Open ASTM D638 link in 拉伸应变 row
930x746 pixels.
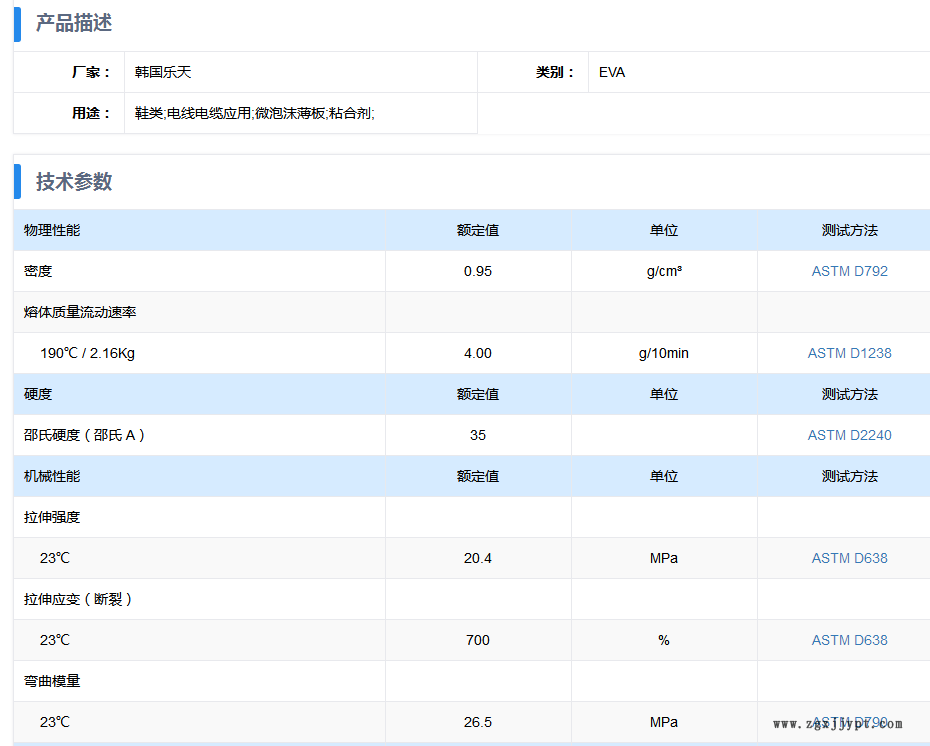pyautogui.click(x=849, y=640)
